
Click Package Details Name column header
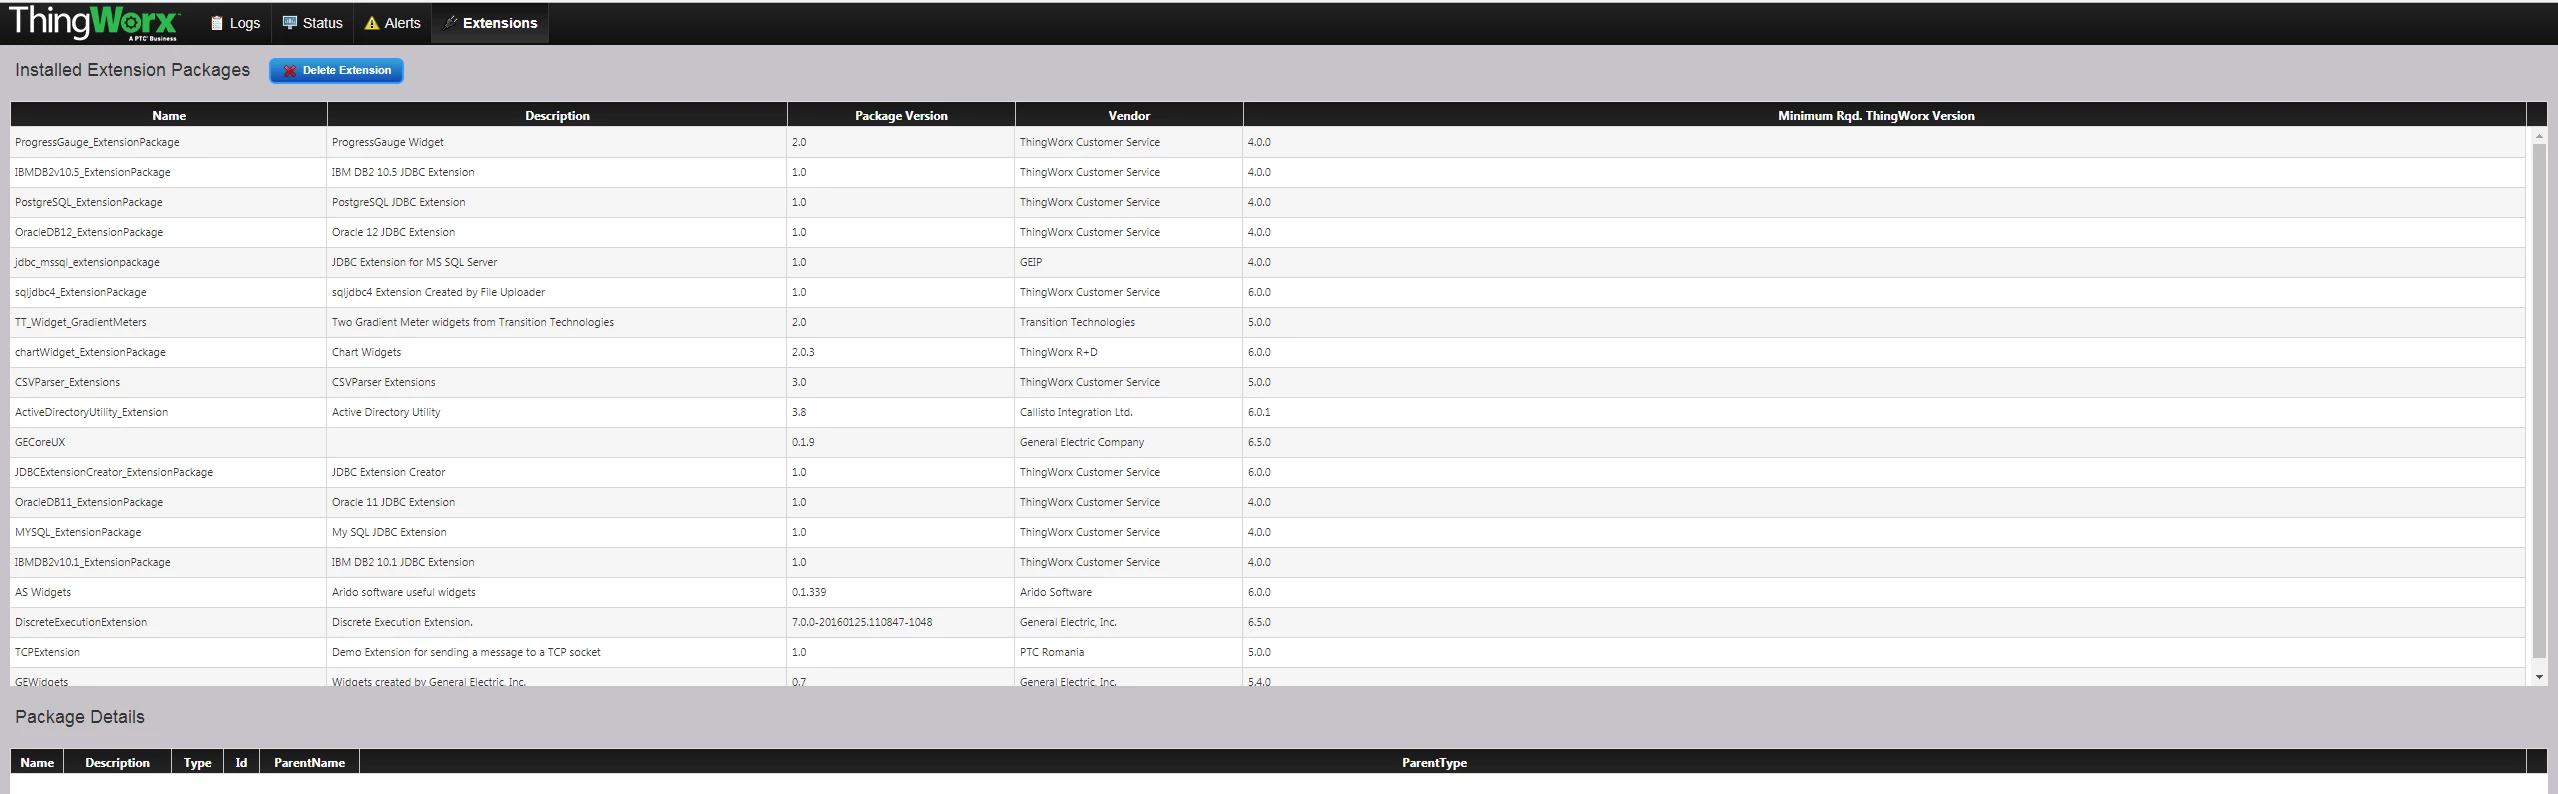click(37, 762)
